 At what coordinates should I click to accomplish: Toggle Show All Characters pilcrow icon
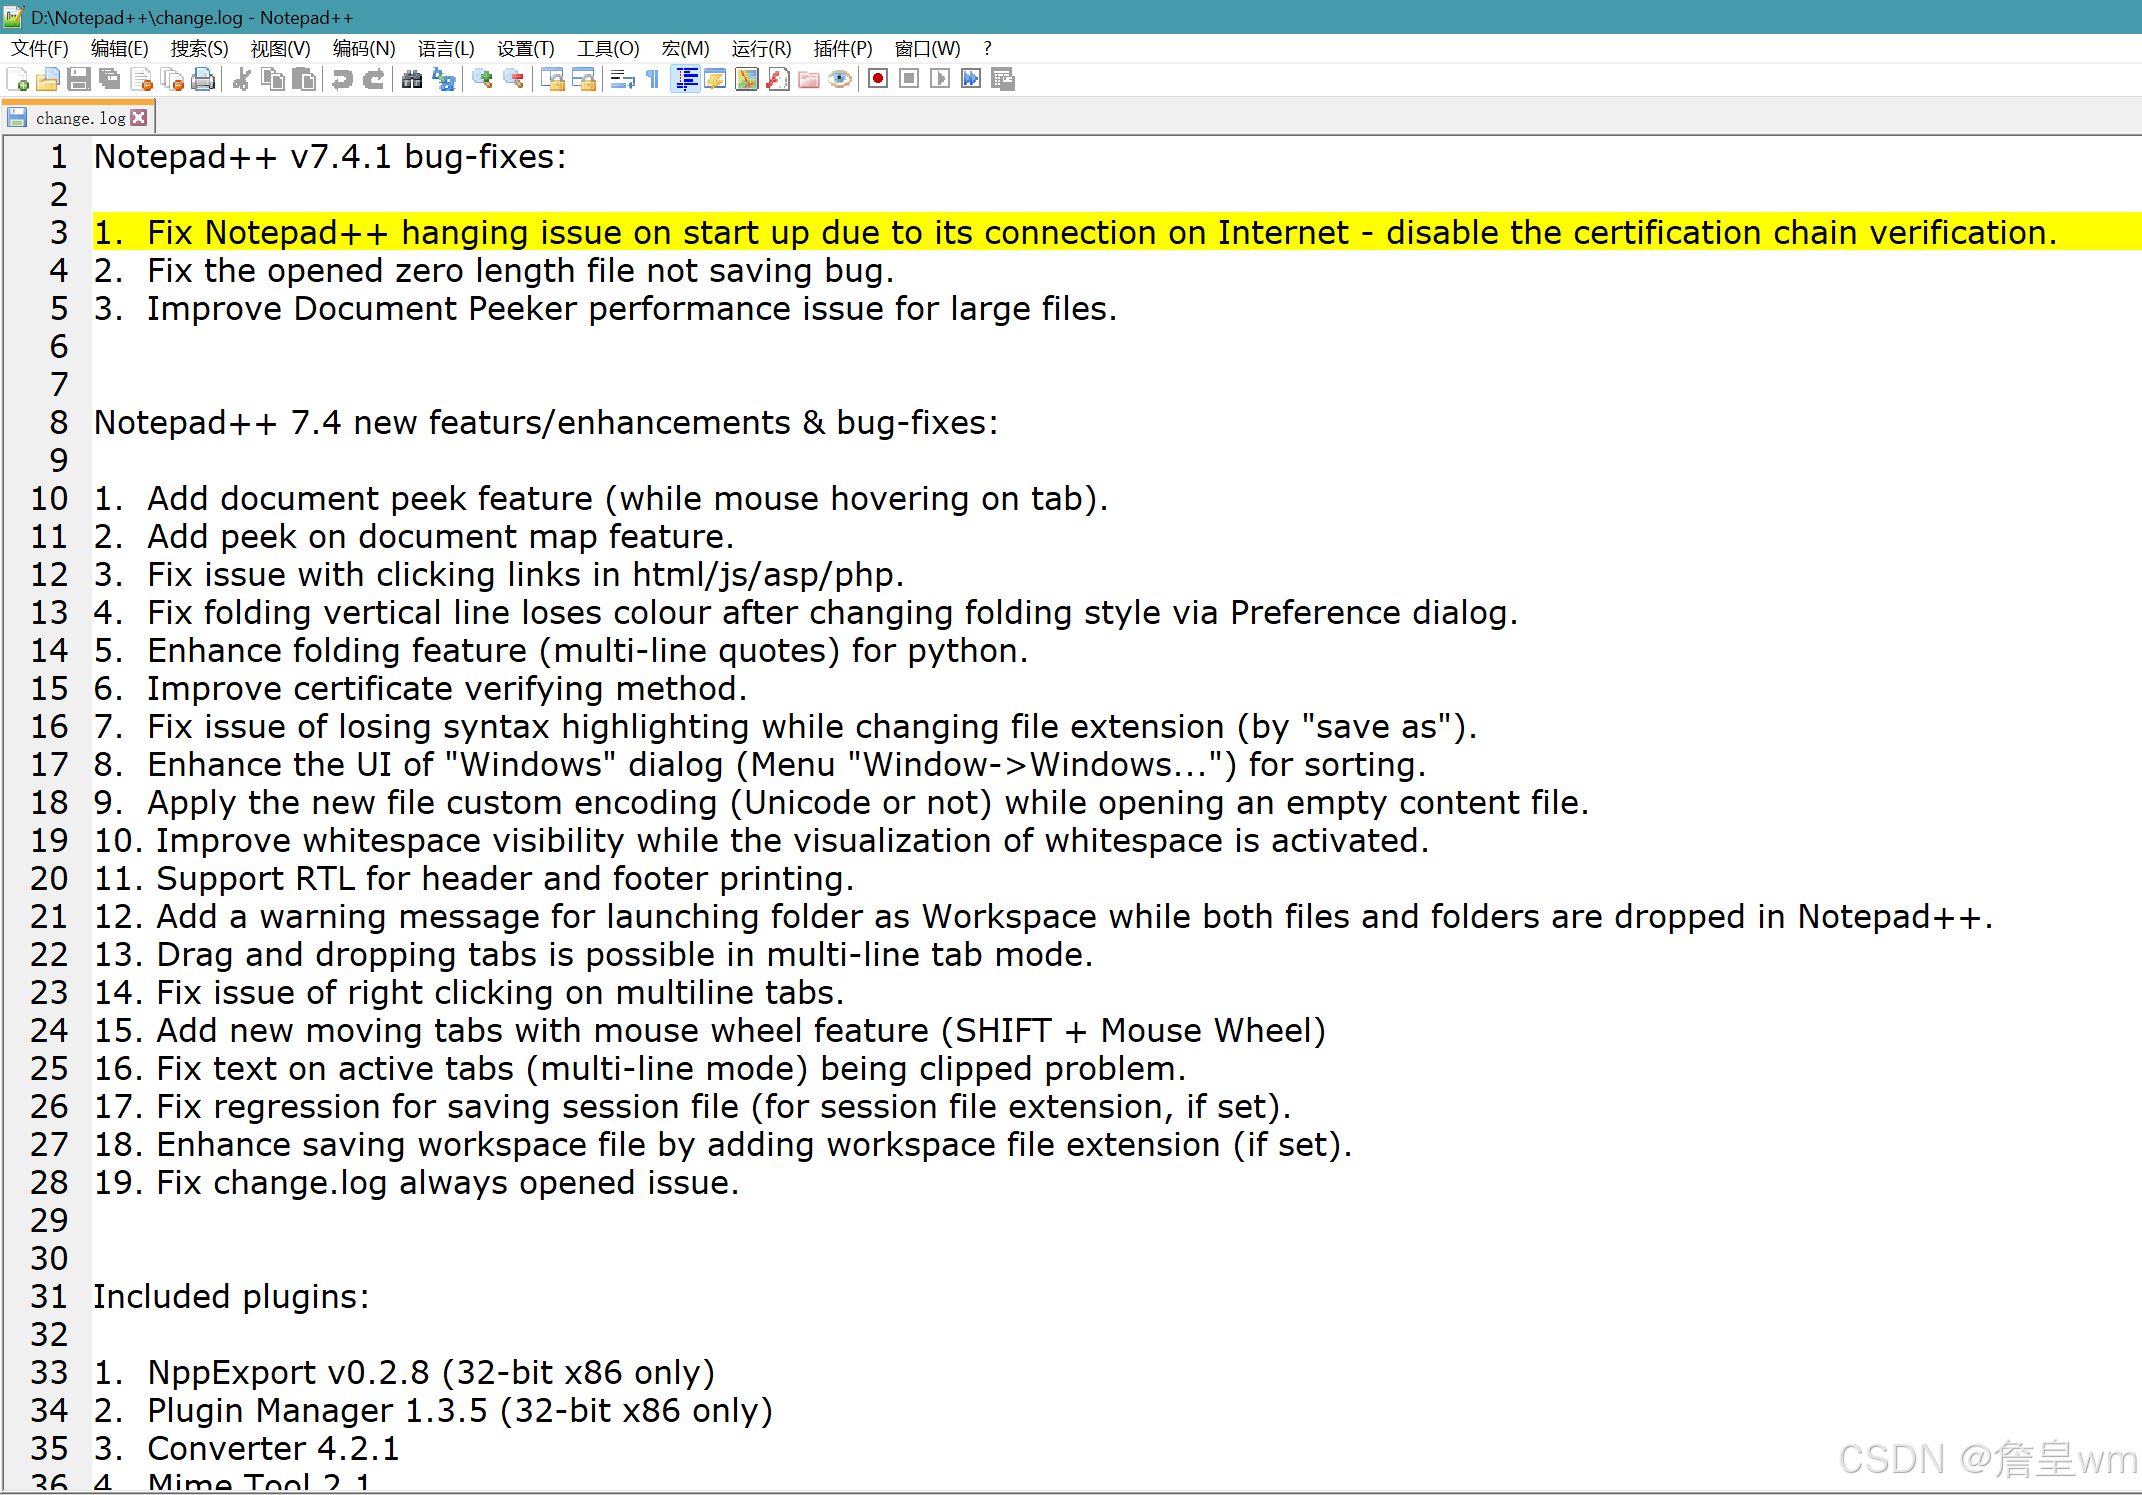point(653,80)
